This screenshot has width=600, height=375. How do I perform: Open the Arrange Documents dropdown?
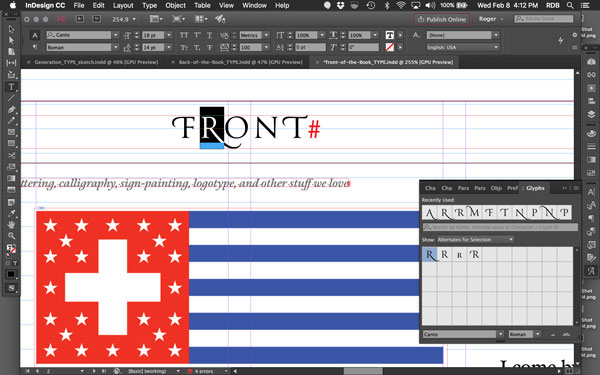(x=201, y=19)
